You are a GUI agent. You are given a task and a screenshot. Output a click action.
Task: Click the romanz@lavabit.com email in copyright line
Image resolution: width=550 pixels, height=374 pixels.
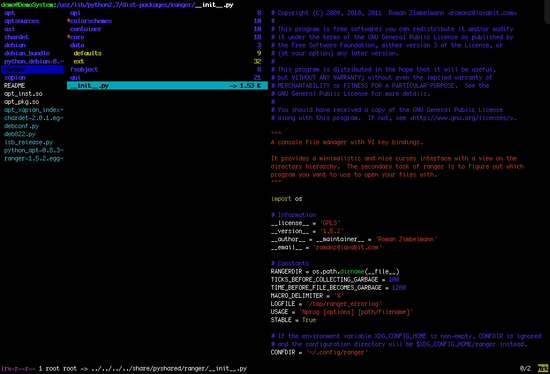pos(482,13)
